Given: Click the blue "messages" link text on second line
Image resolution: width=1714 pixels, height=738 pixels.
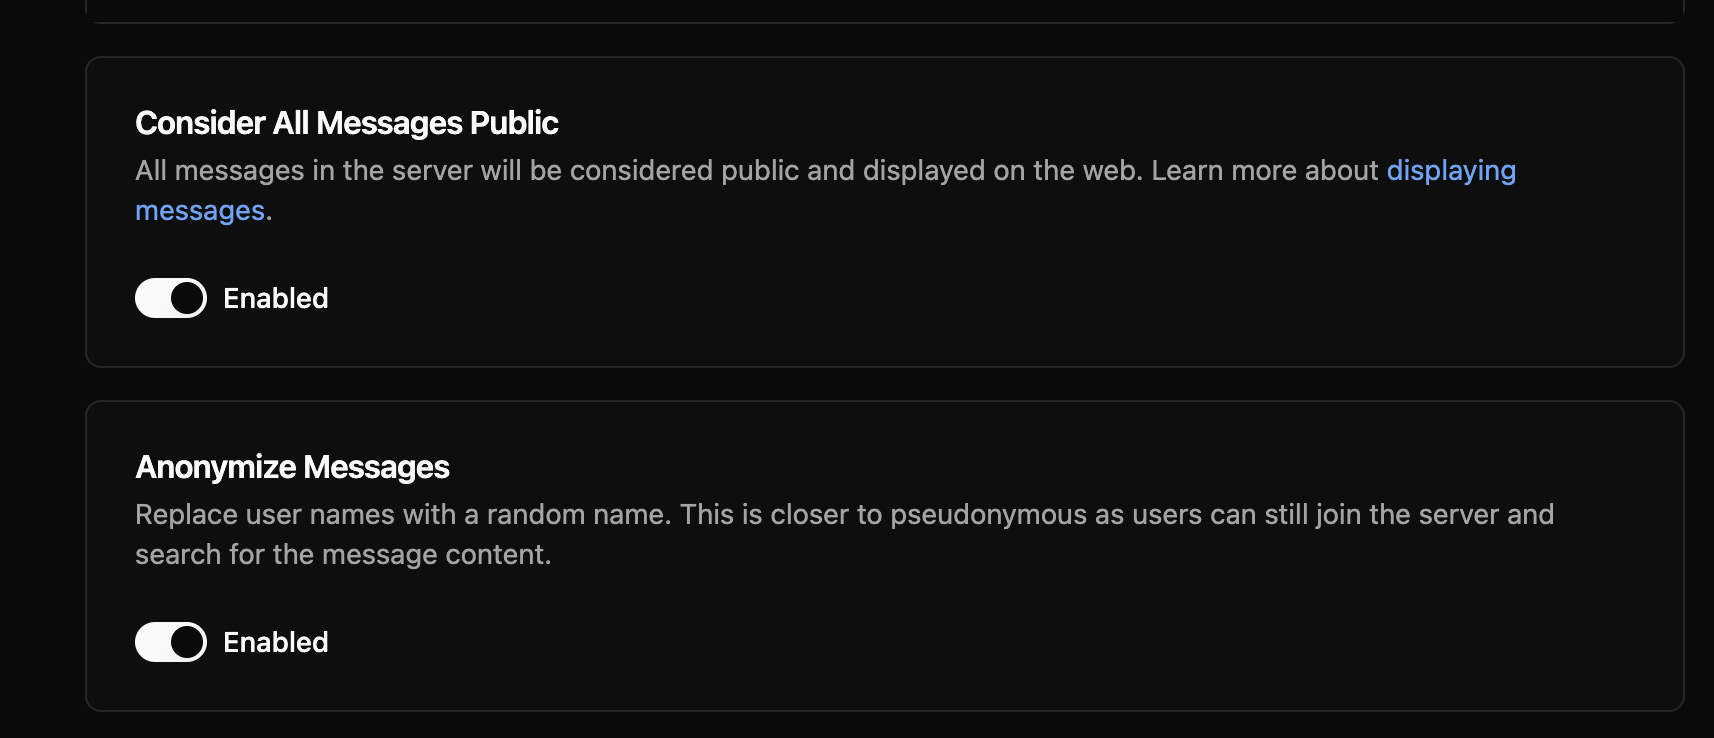Looking at the screenshot, I should click(x=200, y=211).
